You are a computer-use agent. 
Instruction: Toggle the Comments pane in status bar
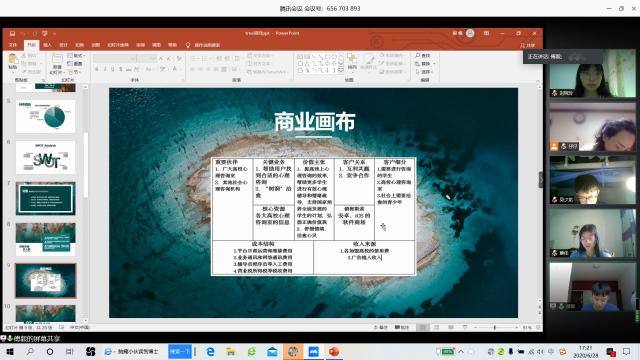(x=402, y=327)
